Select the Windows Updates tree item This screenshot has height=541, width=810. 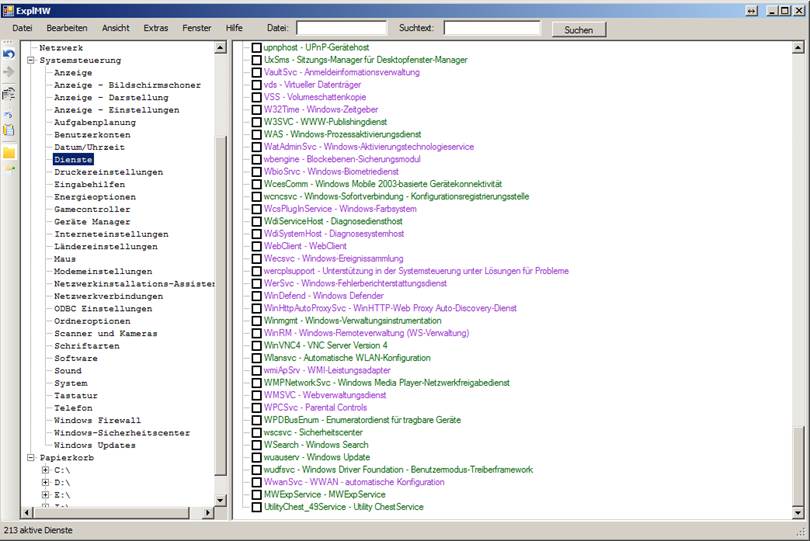tap(95, 445)
